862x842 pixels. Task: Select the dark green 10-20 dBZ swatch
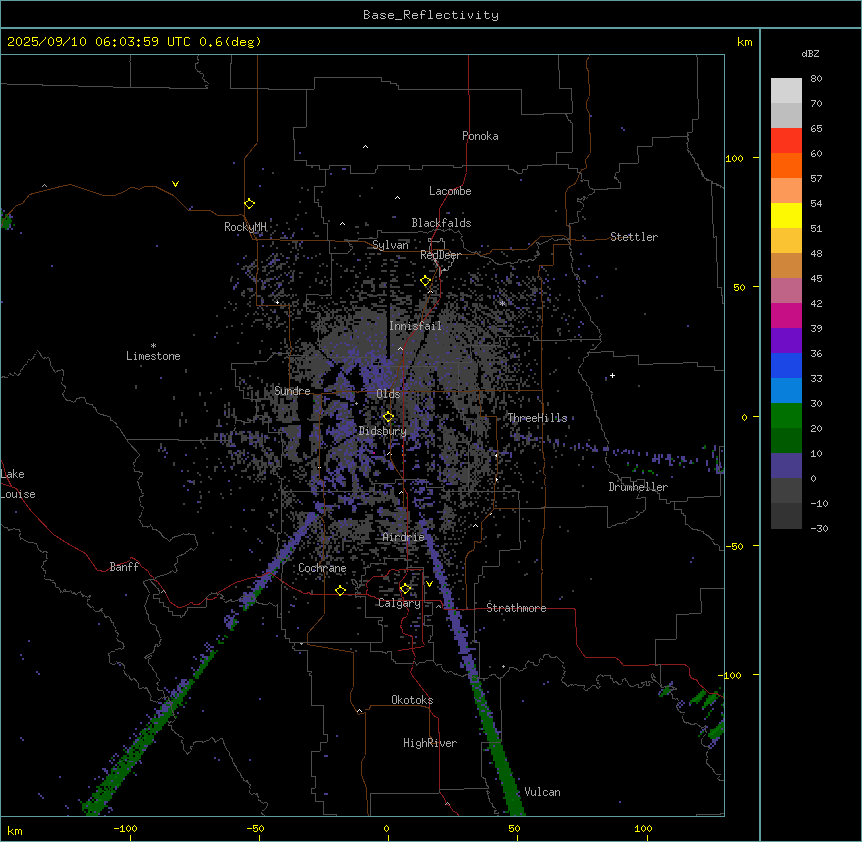[786, 440]
